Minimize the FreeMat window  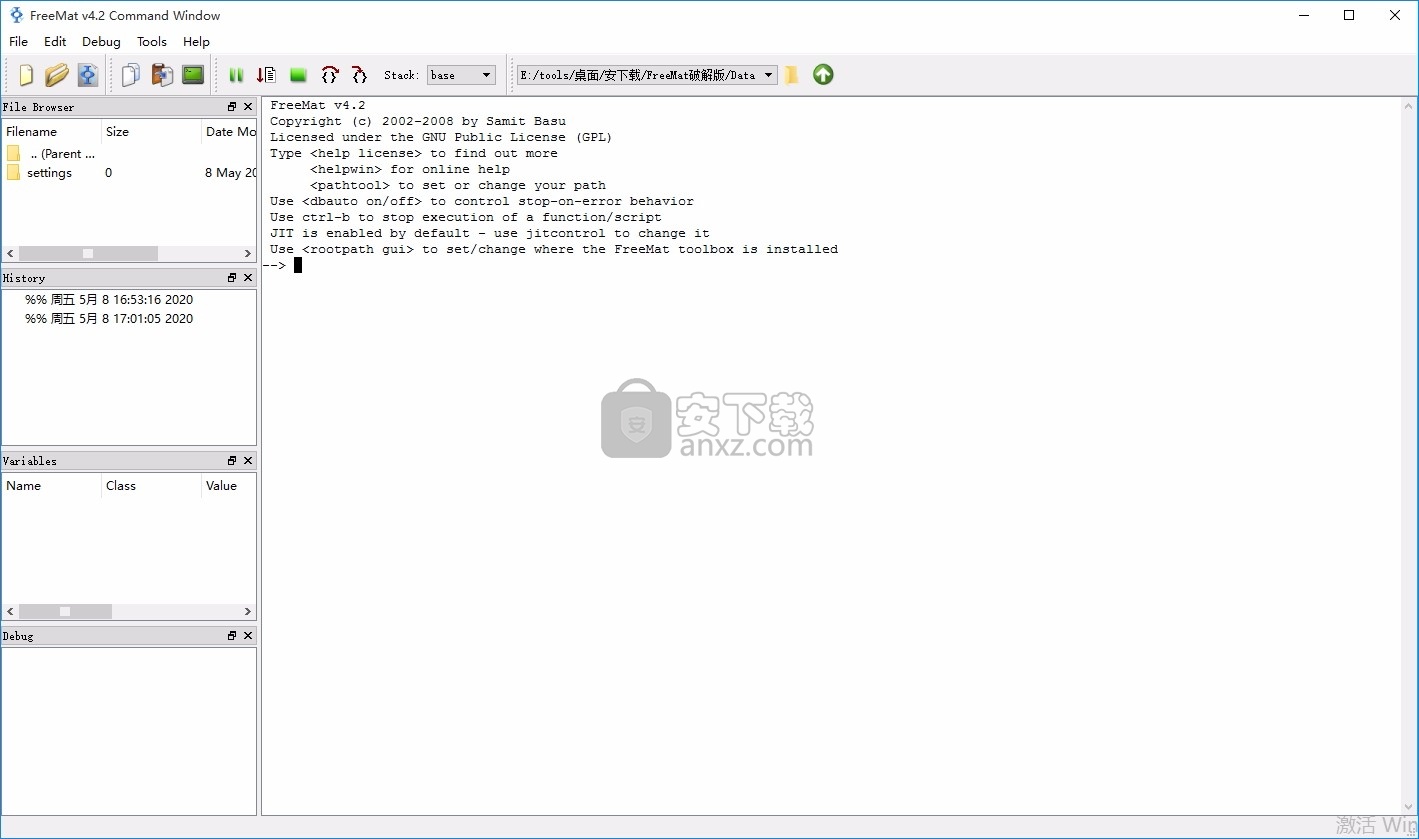(x=1304, y=15)
